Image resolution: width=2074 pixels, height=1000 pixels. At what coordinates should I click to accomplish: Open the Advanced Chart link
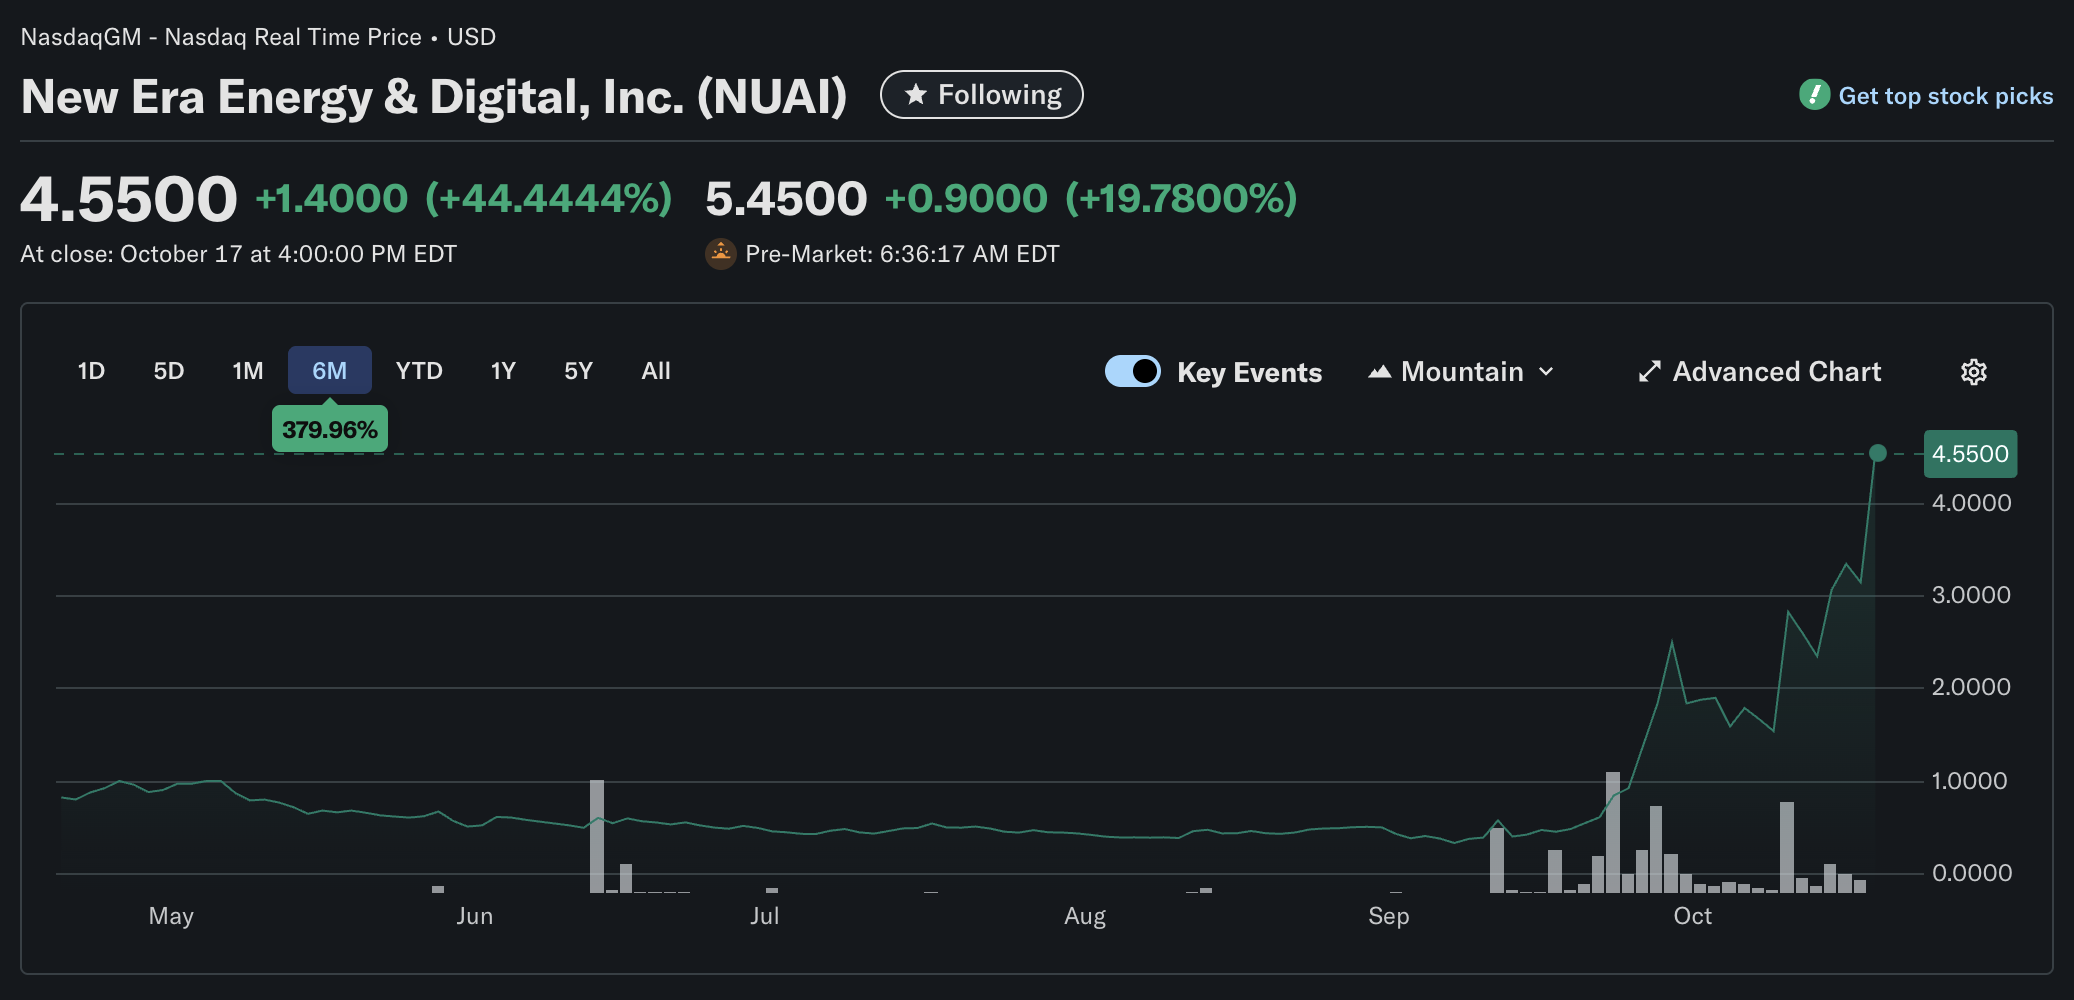pyautogui.click(x=1776, y=372)
